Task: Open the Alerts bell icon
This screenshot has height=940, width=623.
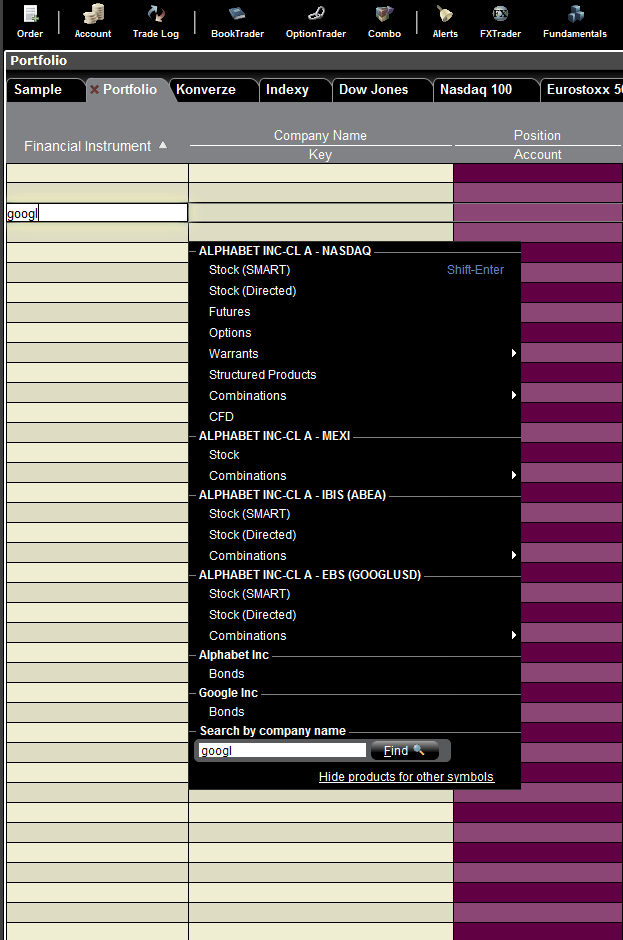Action: coord(445,21)
